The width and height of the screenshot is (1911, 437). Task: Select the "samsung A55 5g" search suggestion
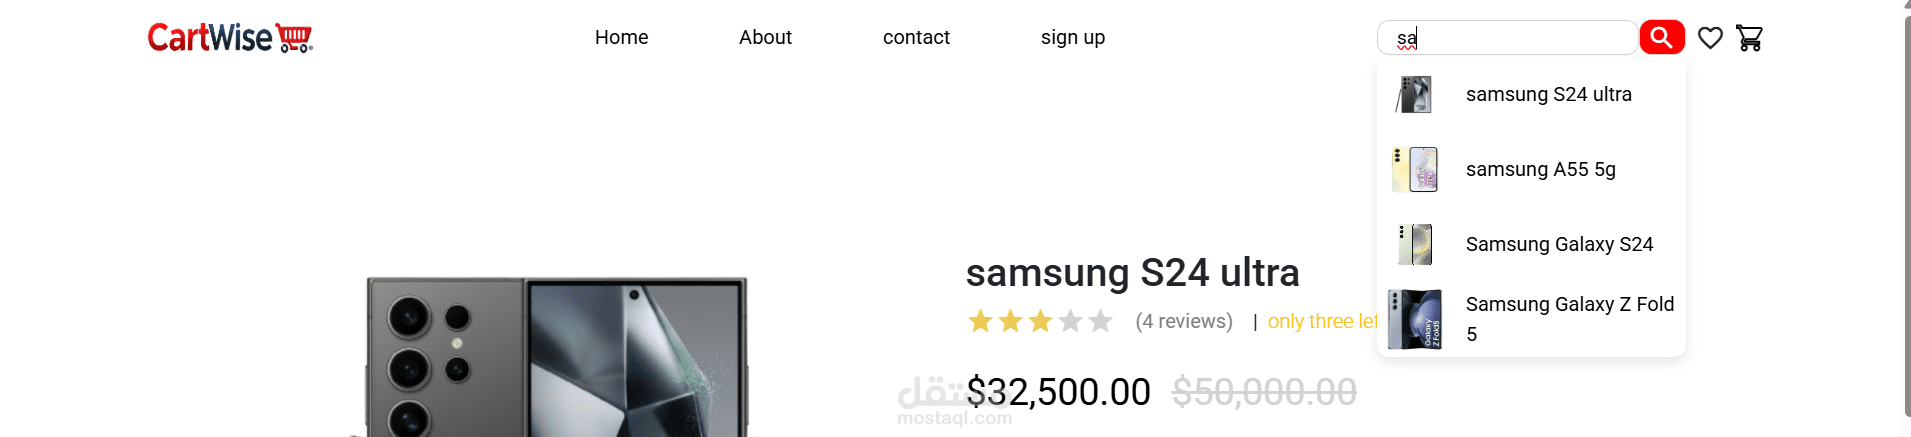pyautogui.click(x=1540, y=170)
